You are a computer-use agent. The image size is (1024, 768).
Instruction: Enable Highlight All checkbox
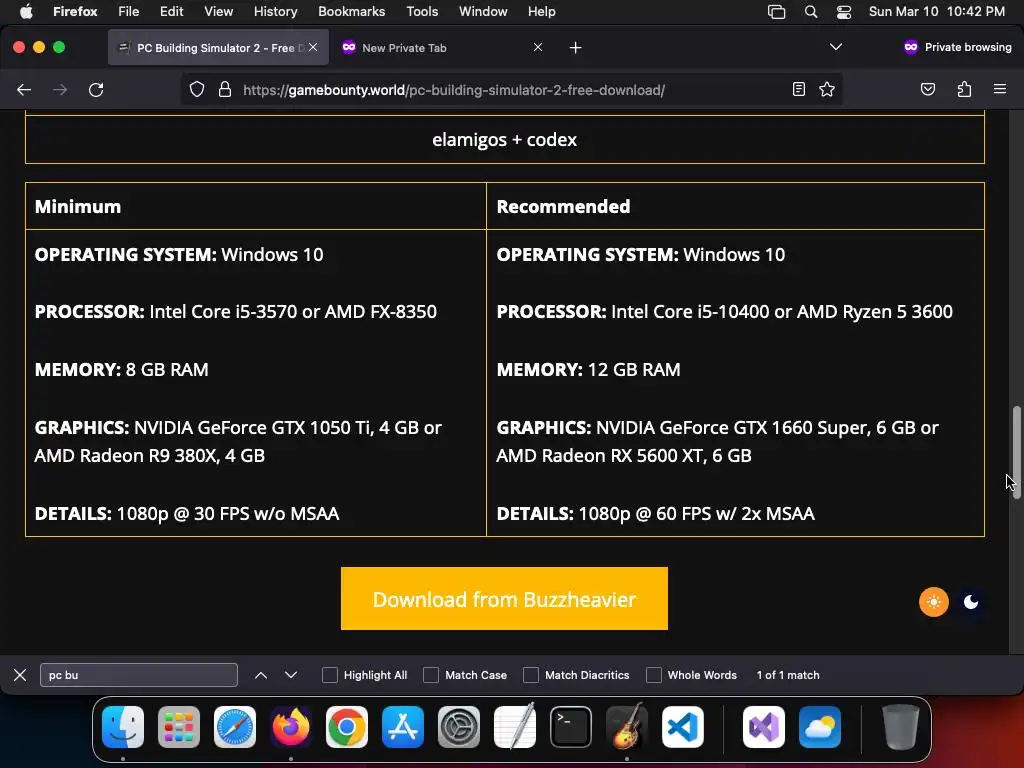pyautogui.click(x=330, y=675)
